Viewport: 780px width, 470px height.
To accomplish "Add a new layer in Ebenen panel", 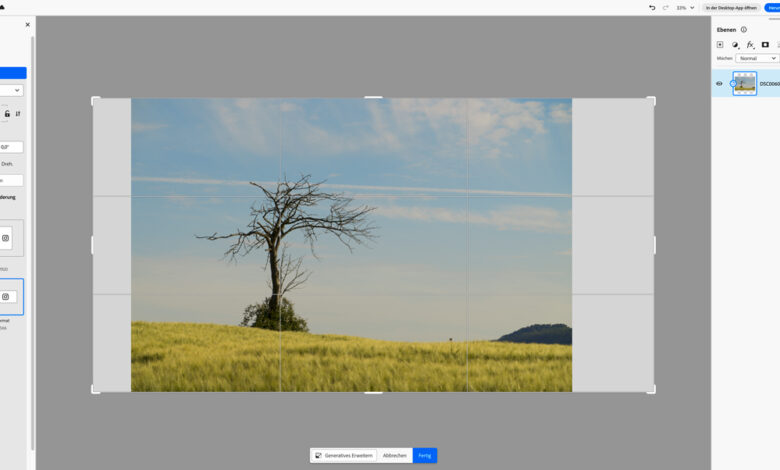I will pos(720,45).
